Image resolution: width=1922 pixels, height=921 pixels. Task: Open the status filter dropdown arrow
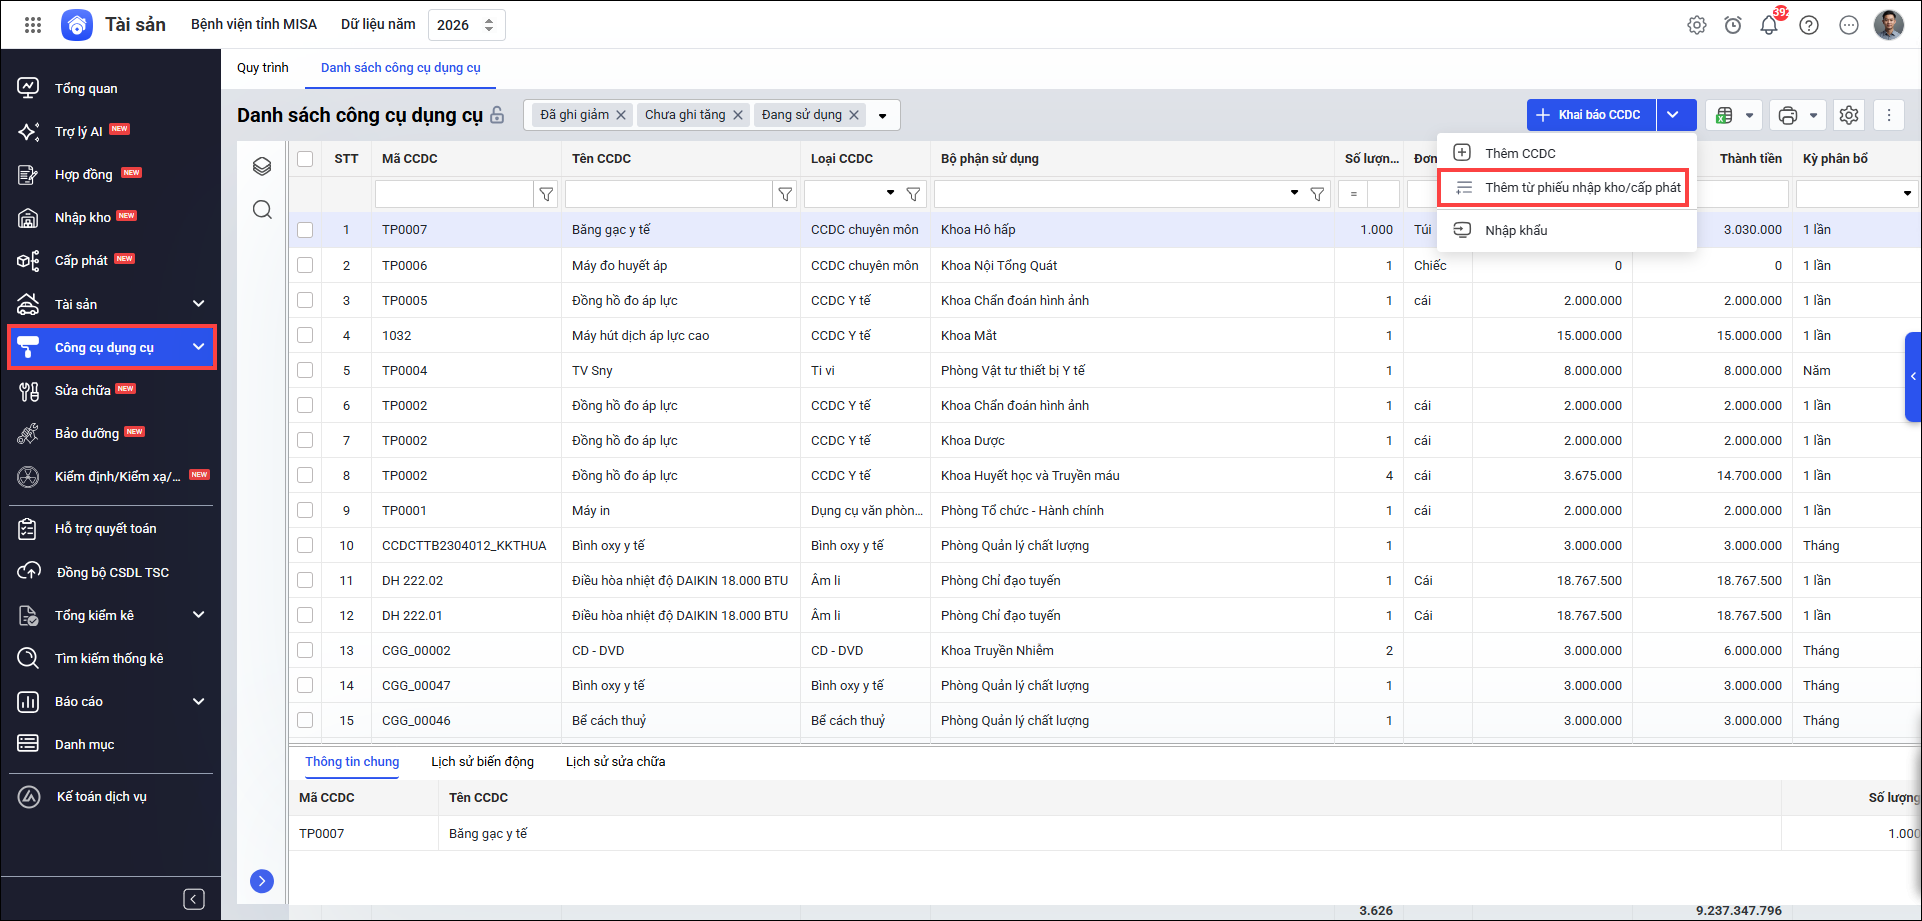coord(882,116)
